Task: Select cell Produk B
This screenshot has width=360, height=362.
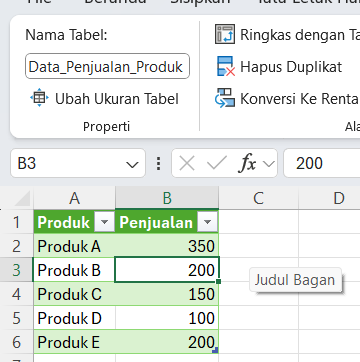Action: pos(75,270)
